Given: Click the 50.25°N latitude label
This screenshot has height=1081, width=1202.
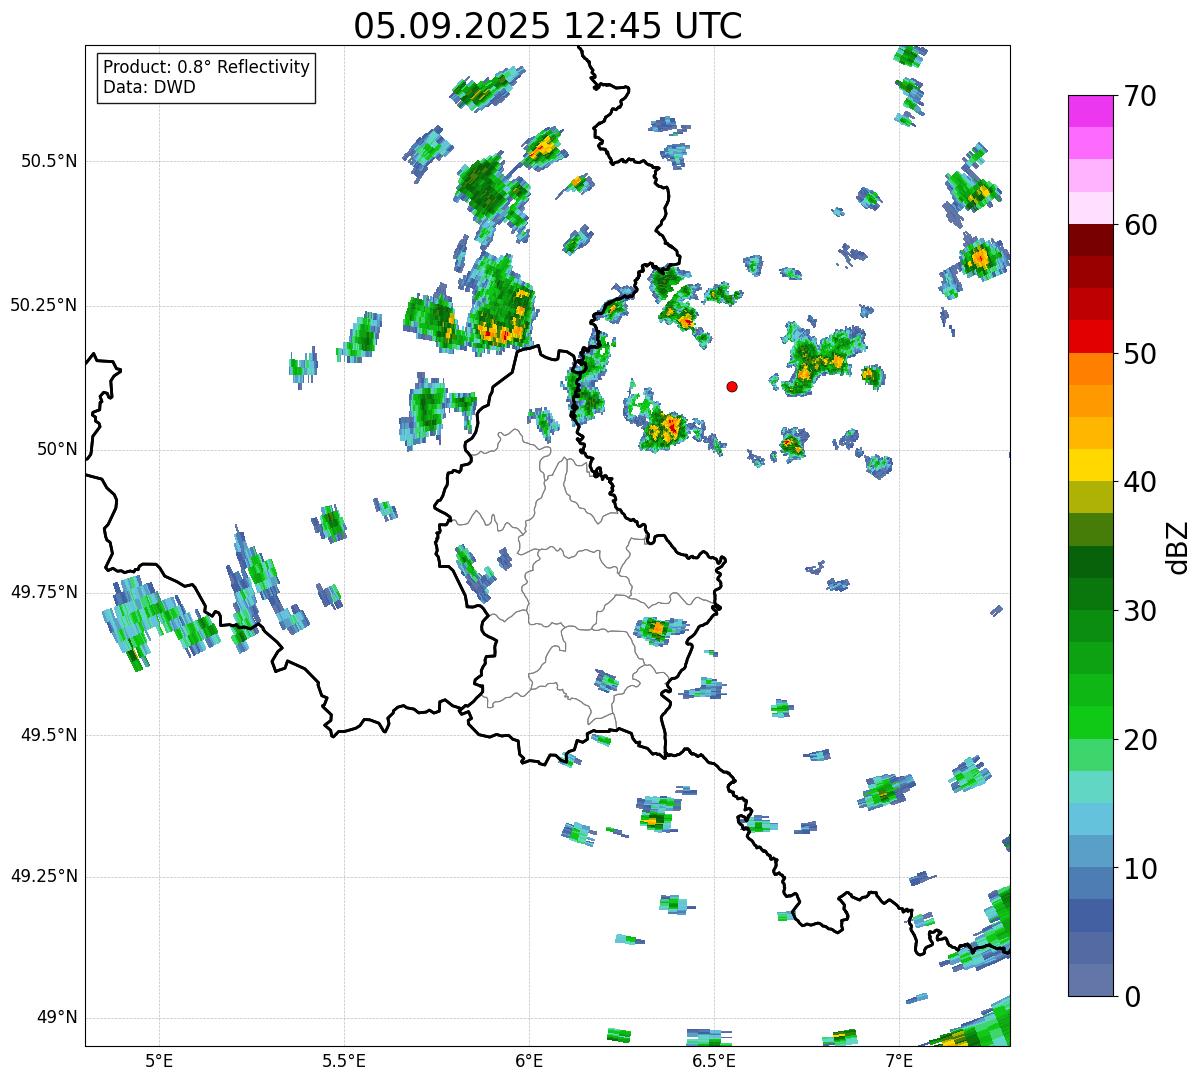Looking at the screenshot, I should click(x=44, y=305).
